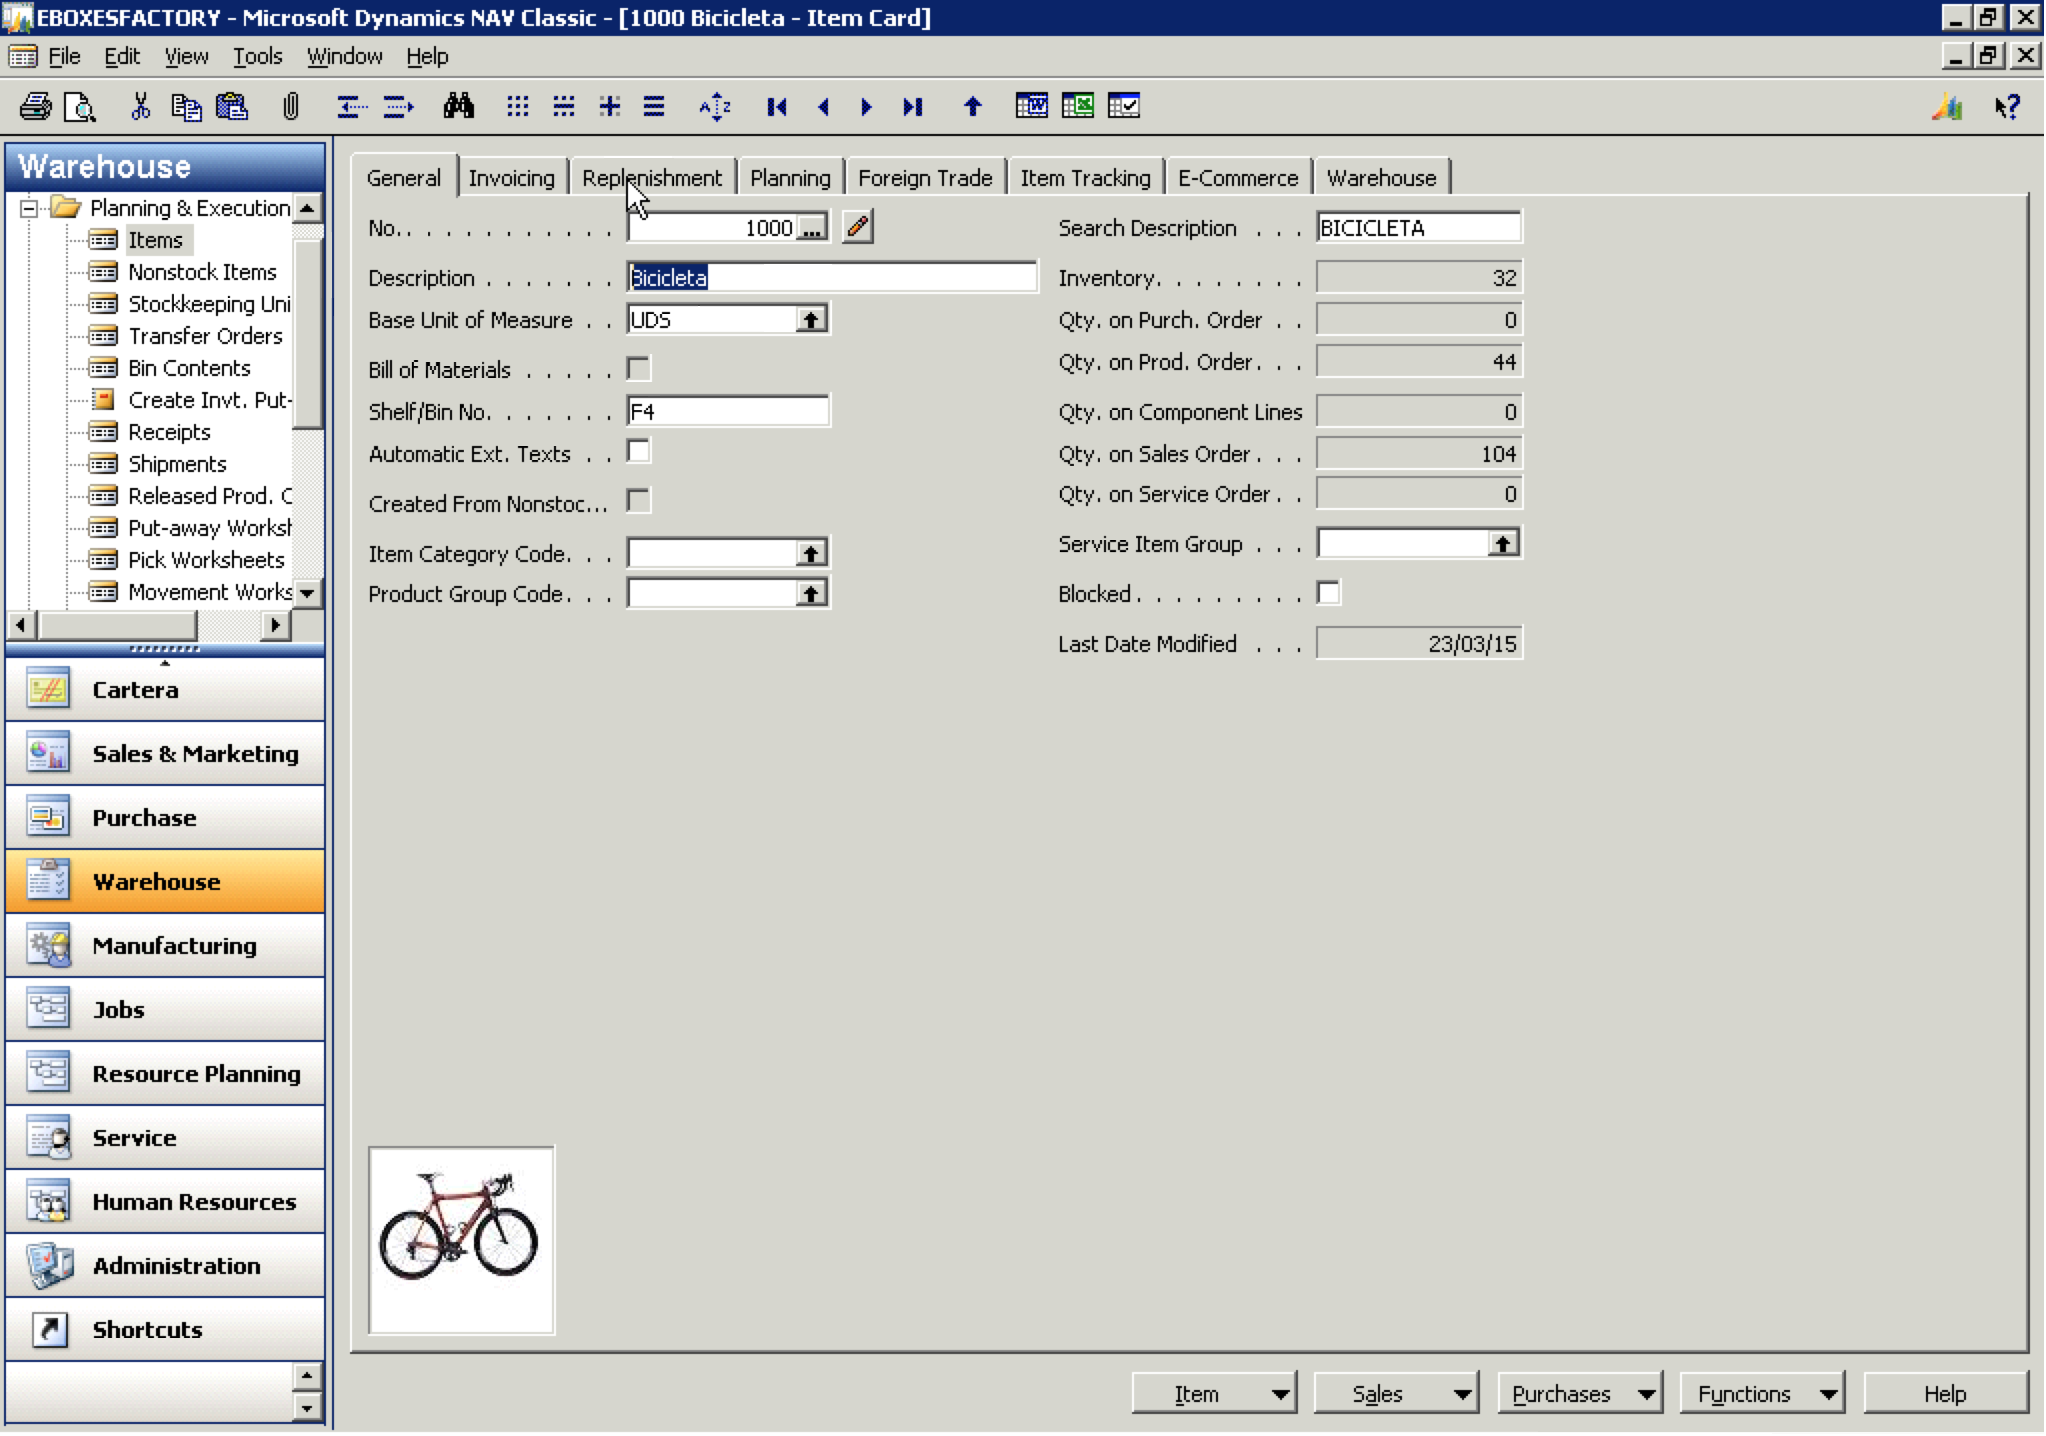Switch to the Foreign Trade tab
Screen dimensions: 2046x1436
[925, 178]
